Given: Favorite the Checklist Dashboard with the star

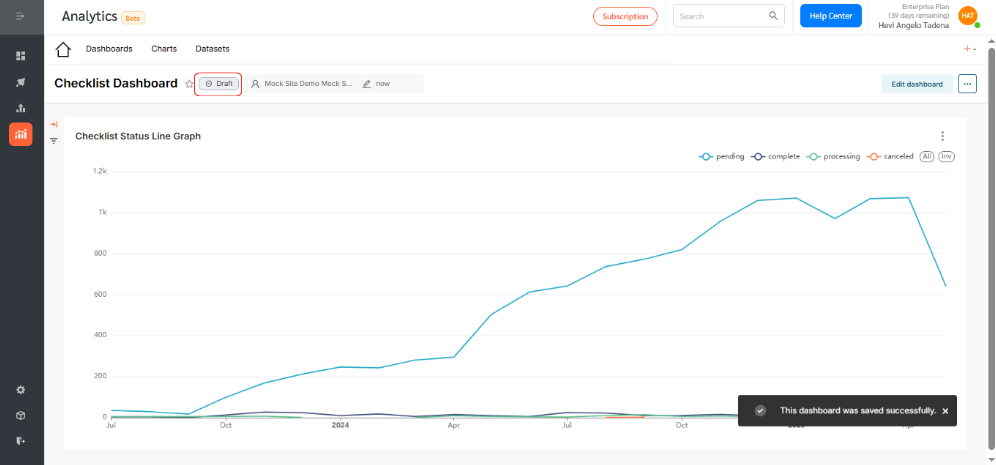Looking at the screenshot, I should point(189,84).
